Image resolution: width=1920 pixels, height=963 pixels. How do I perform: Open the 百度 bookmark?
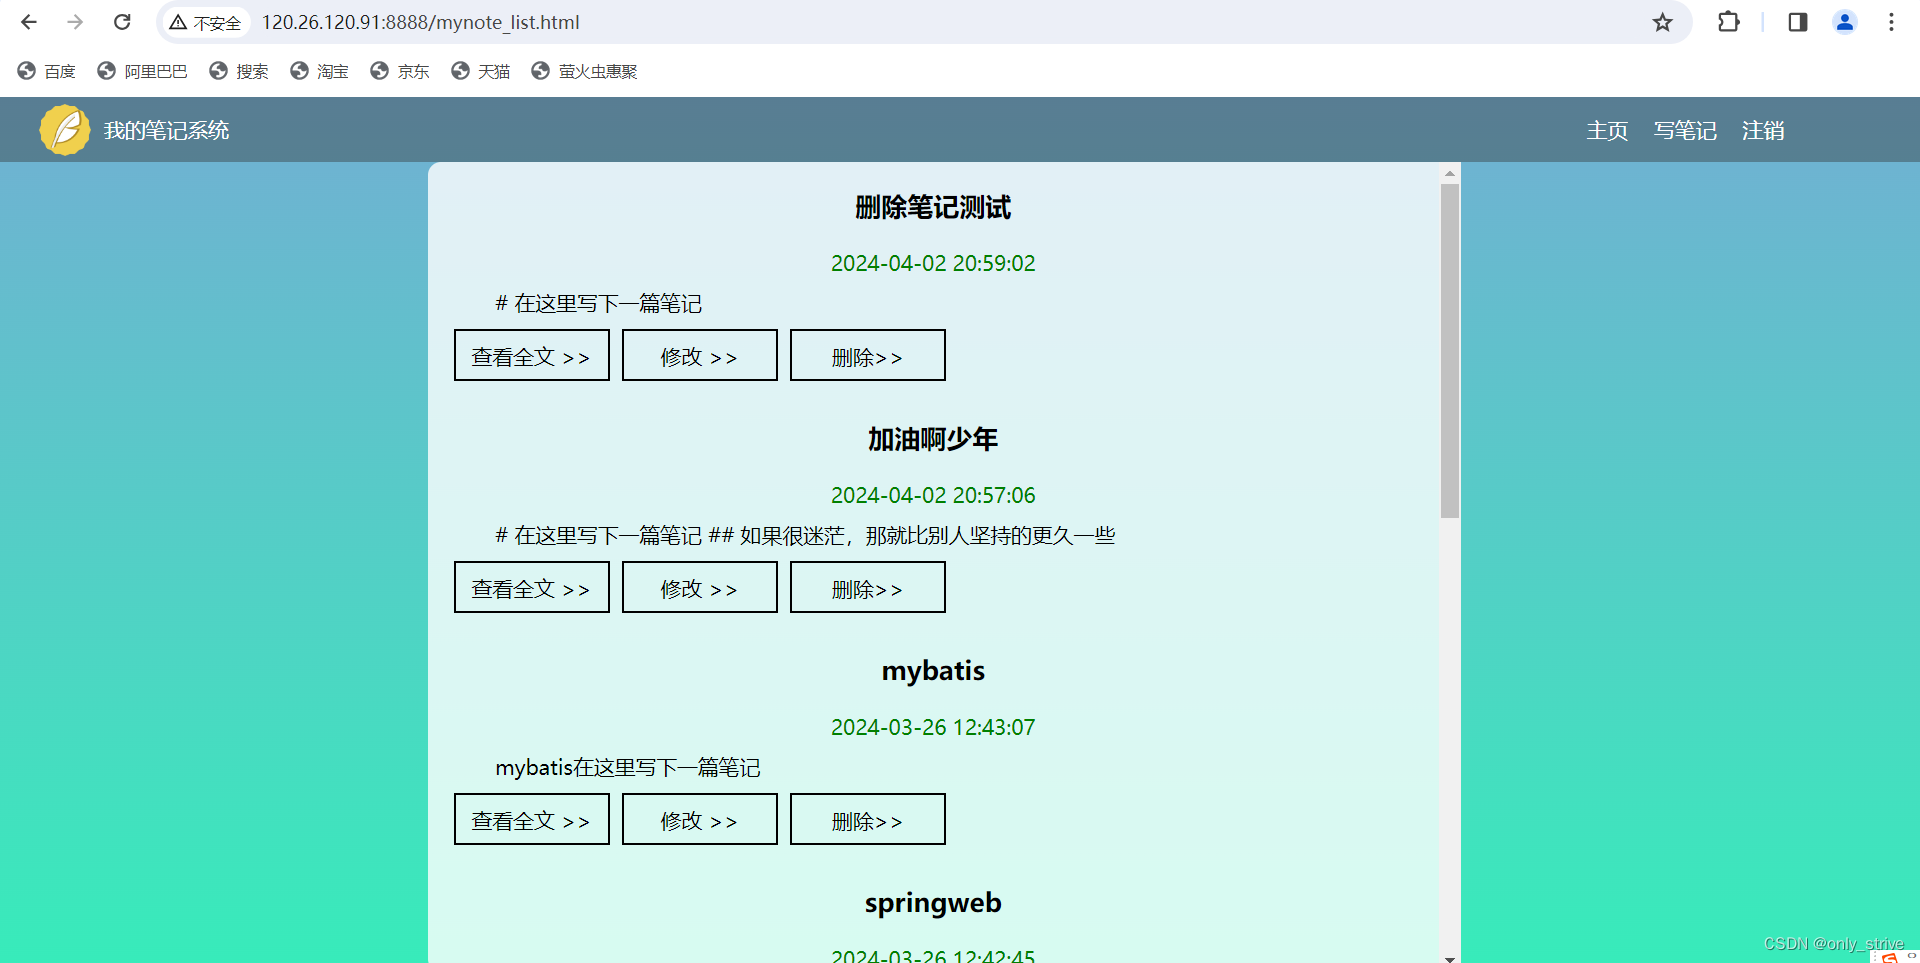pos(47,71)
